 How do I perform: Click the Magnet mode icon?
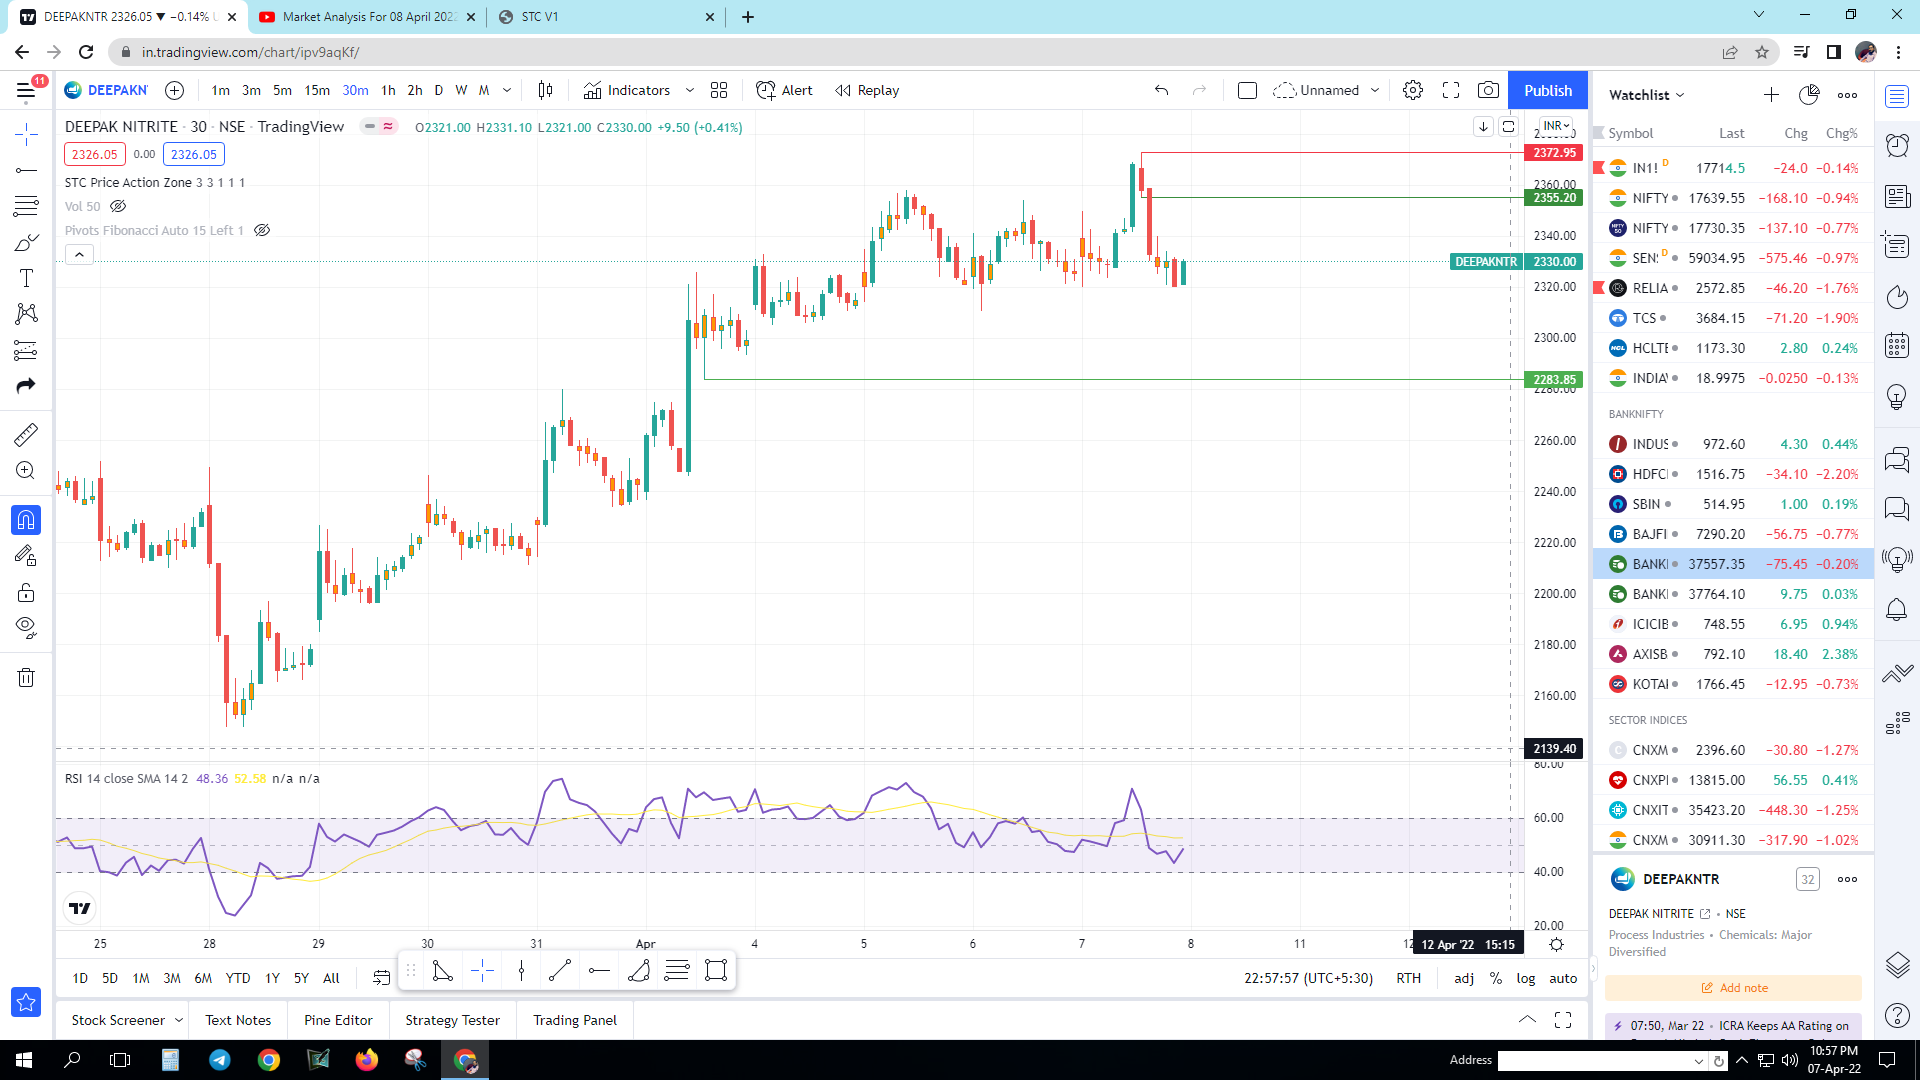point(26,520)
